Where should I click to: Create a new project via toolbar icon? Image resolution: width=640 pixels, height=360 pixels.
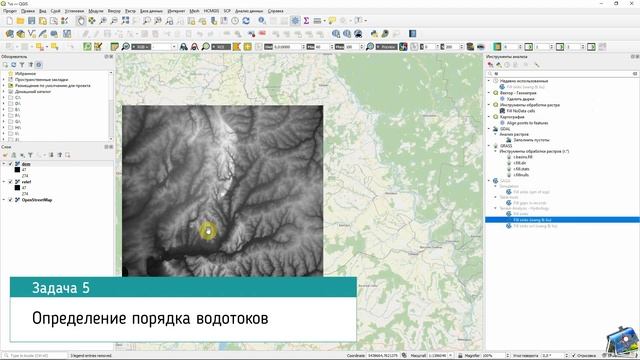click(9, 21)
